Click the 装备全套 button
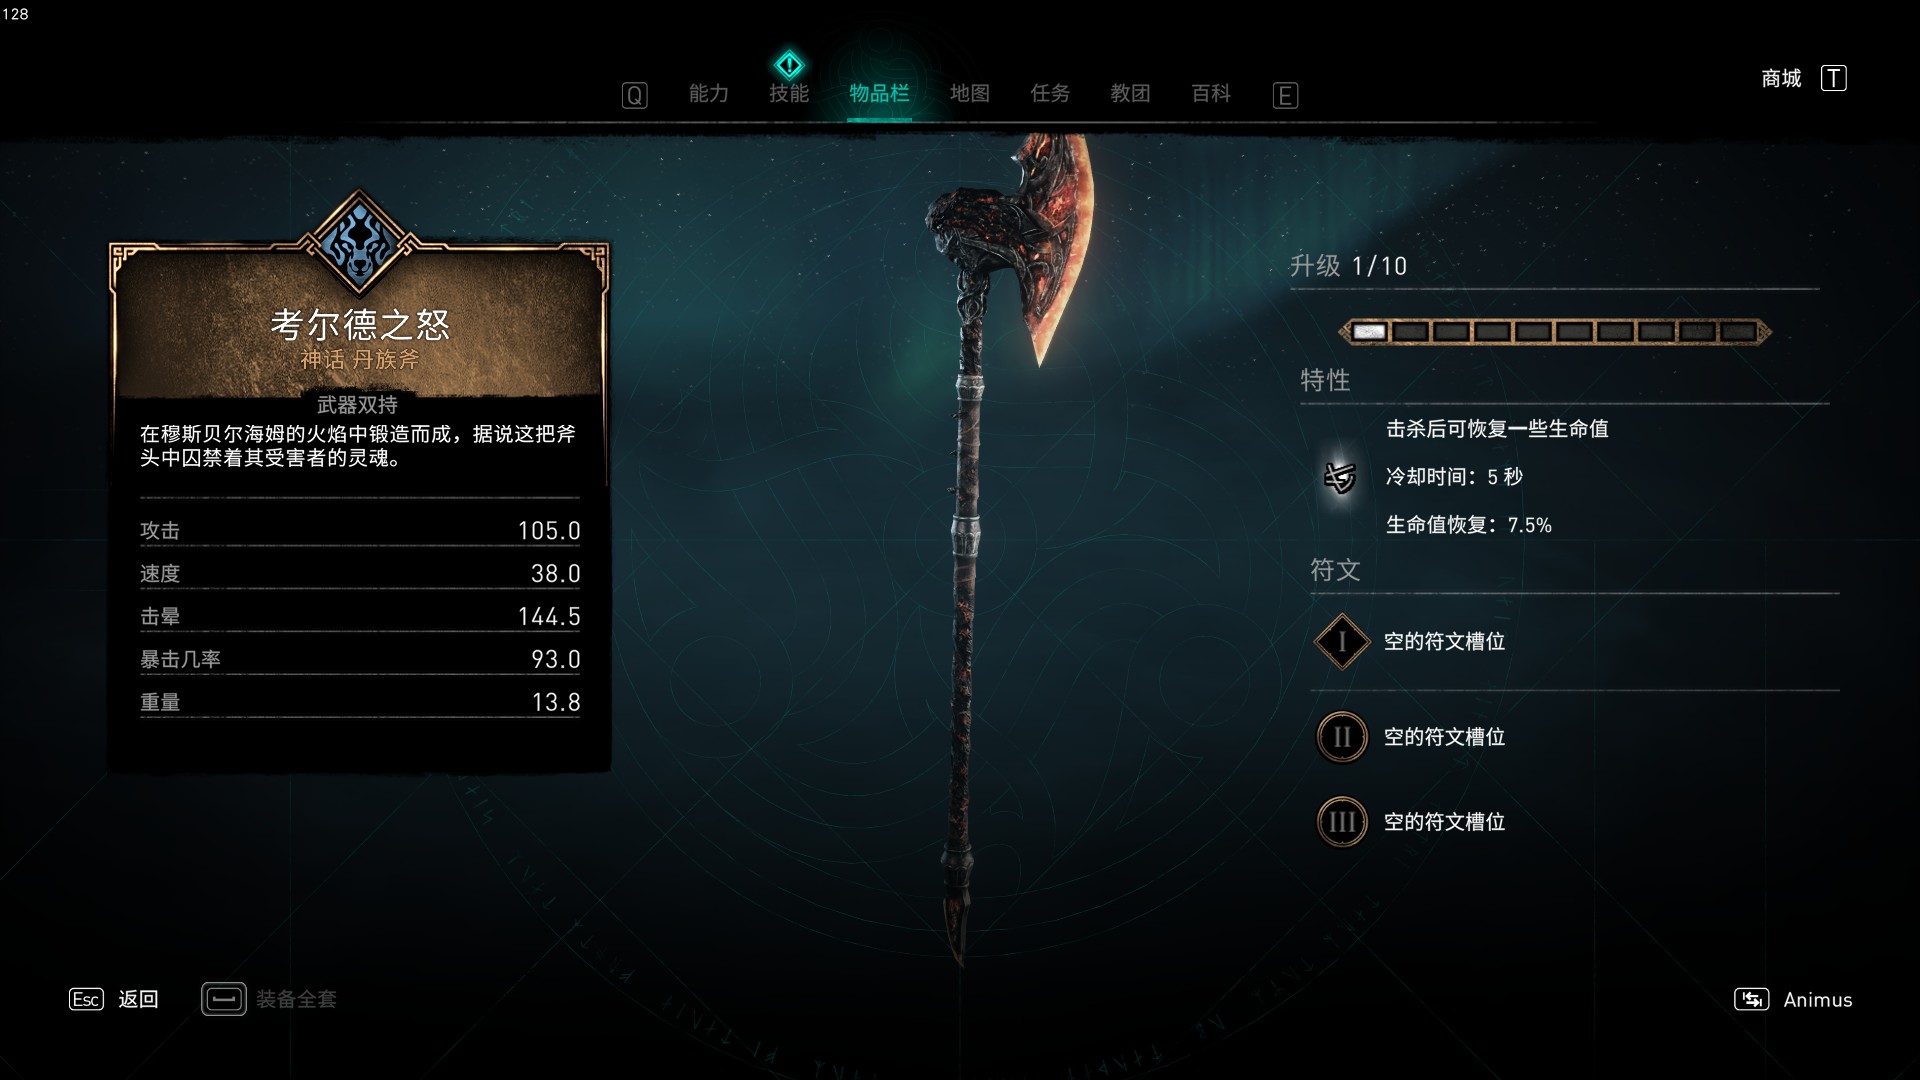Image resolution: width=1920 pixels, height=1080 pixels. [269, 999]
